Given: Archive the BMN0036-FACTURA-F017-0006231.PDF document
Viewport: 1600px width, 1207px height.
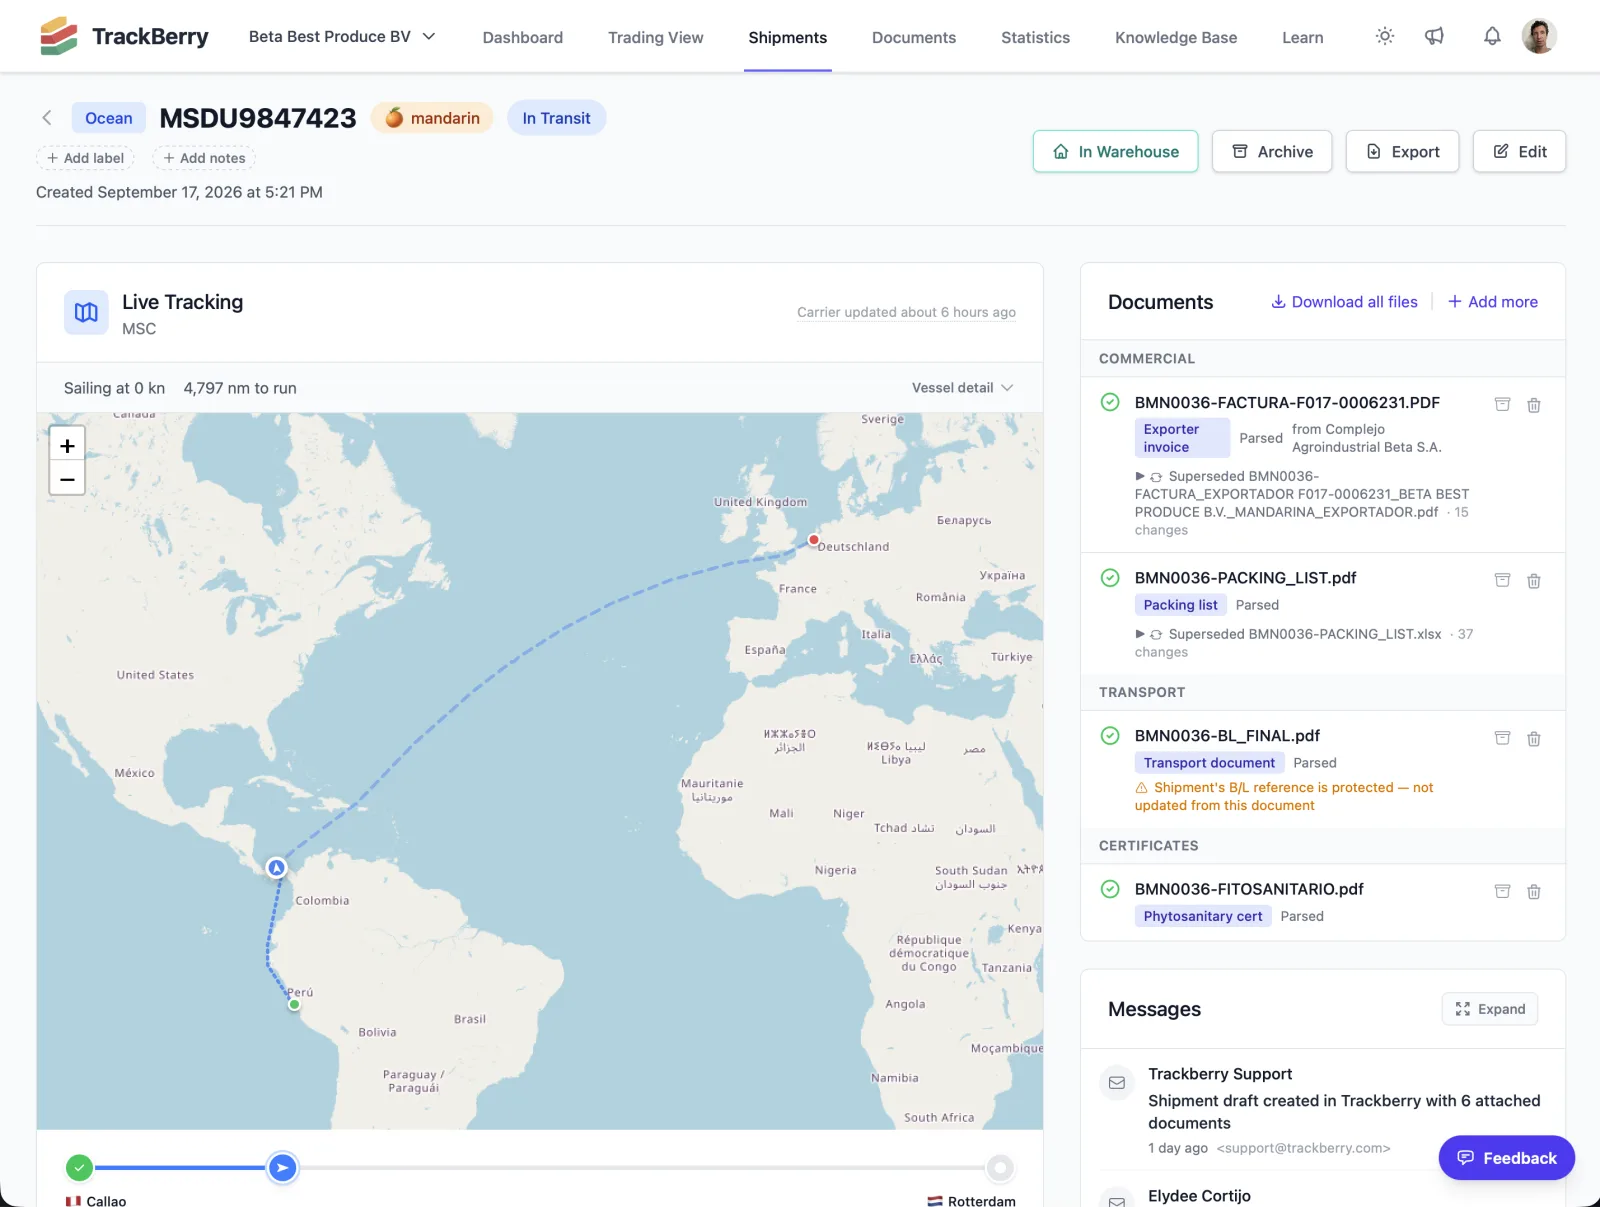Looking at the screenshot, I should pos(1502,404).
